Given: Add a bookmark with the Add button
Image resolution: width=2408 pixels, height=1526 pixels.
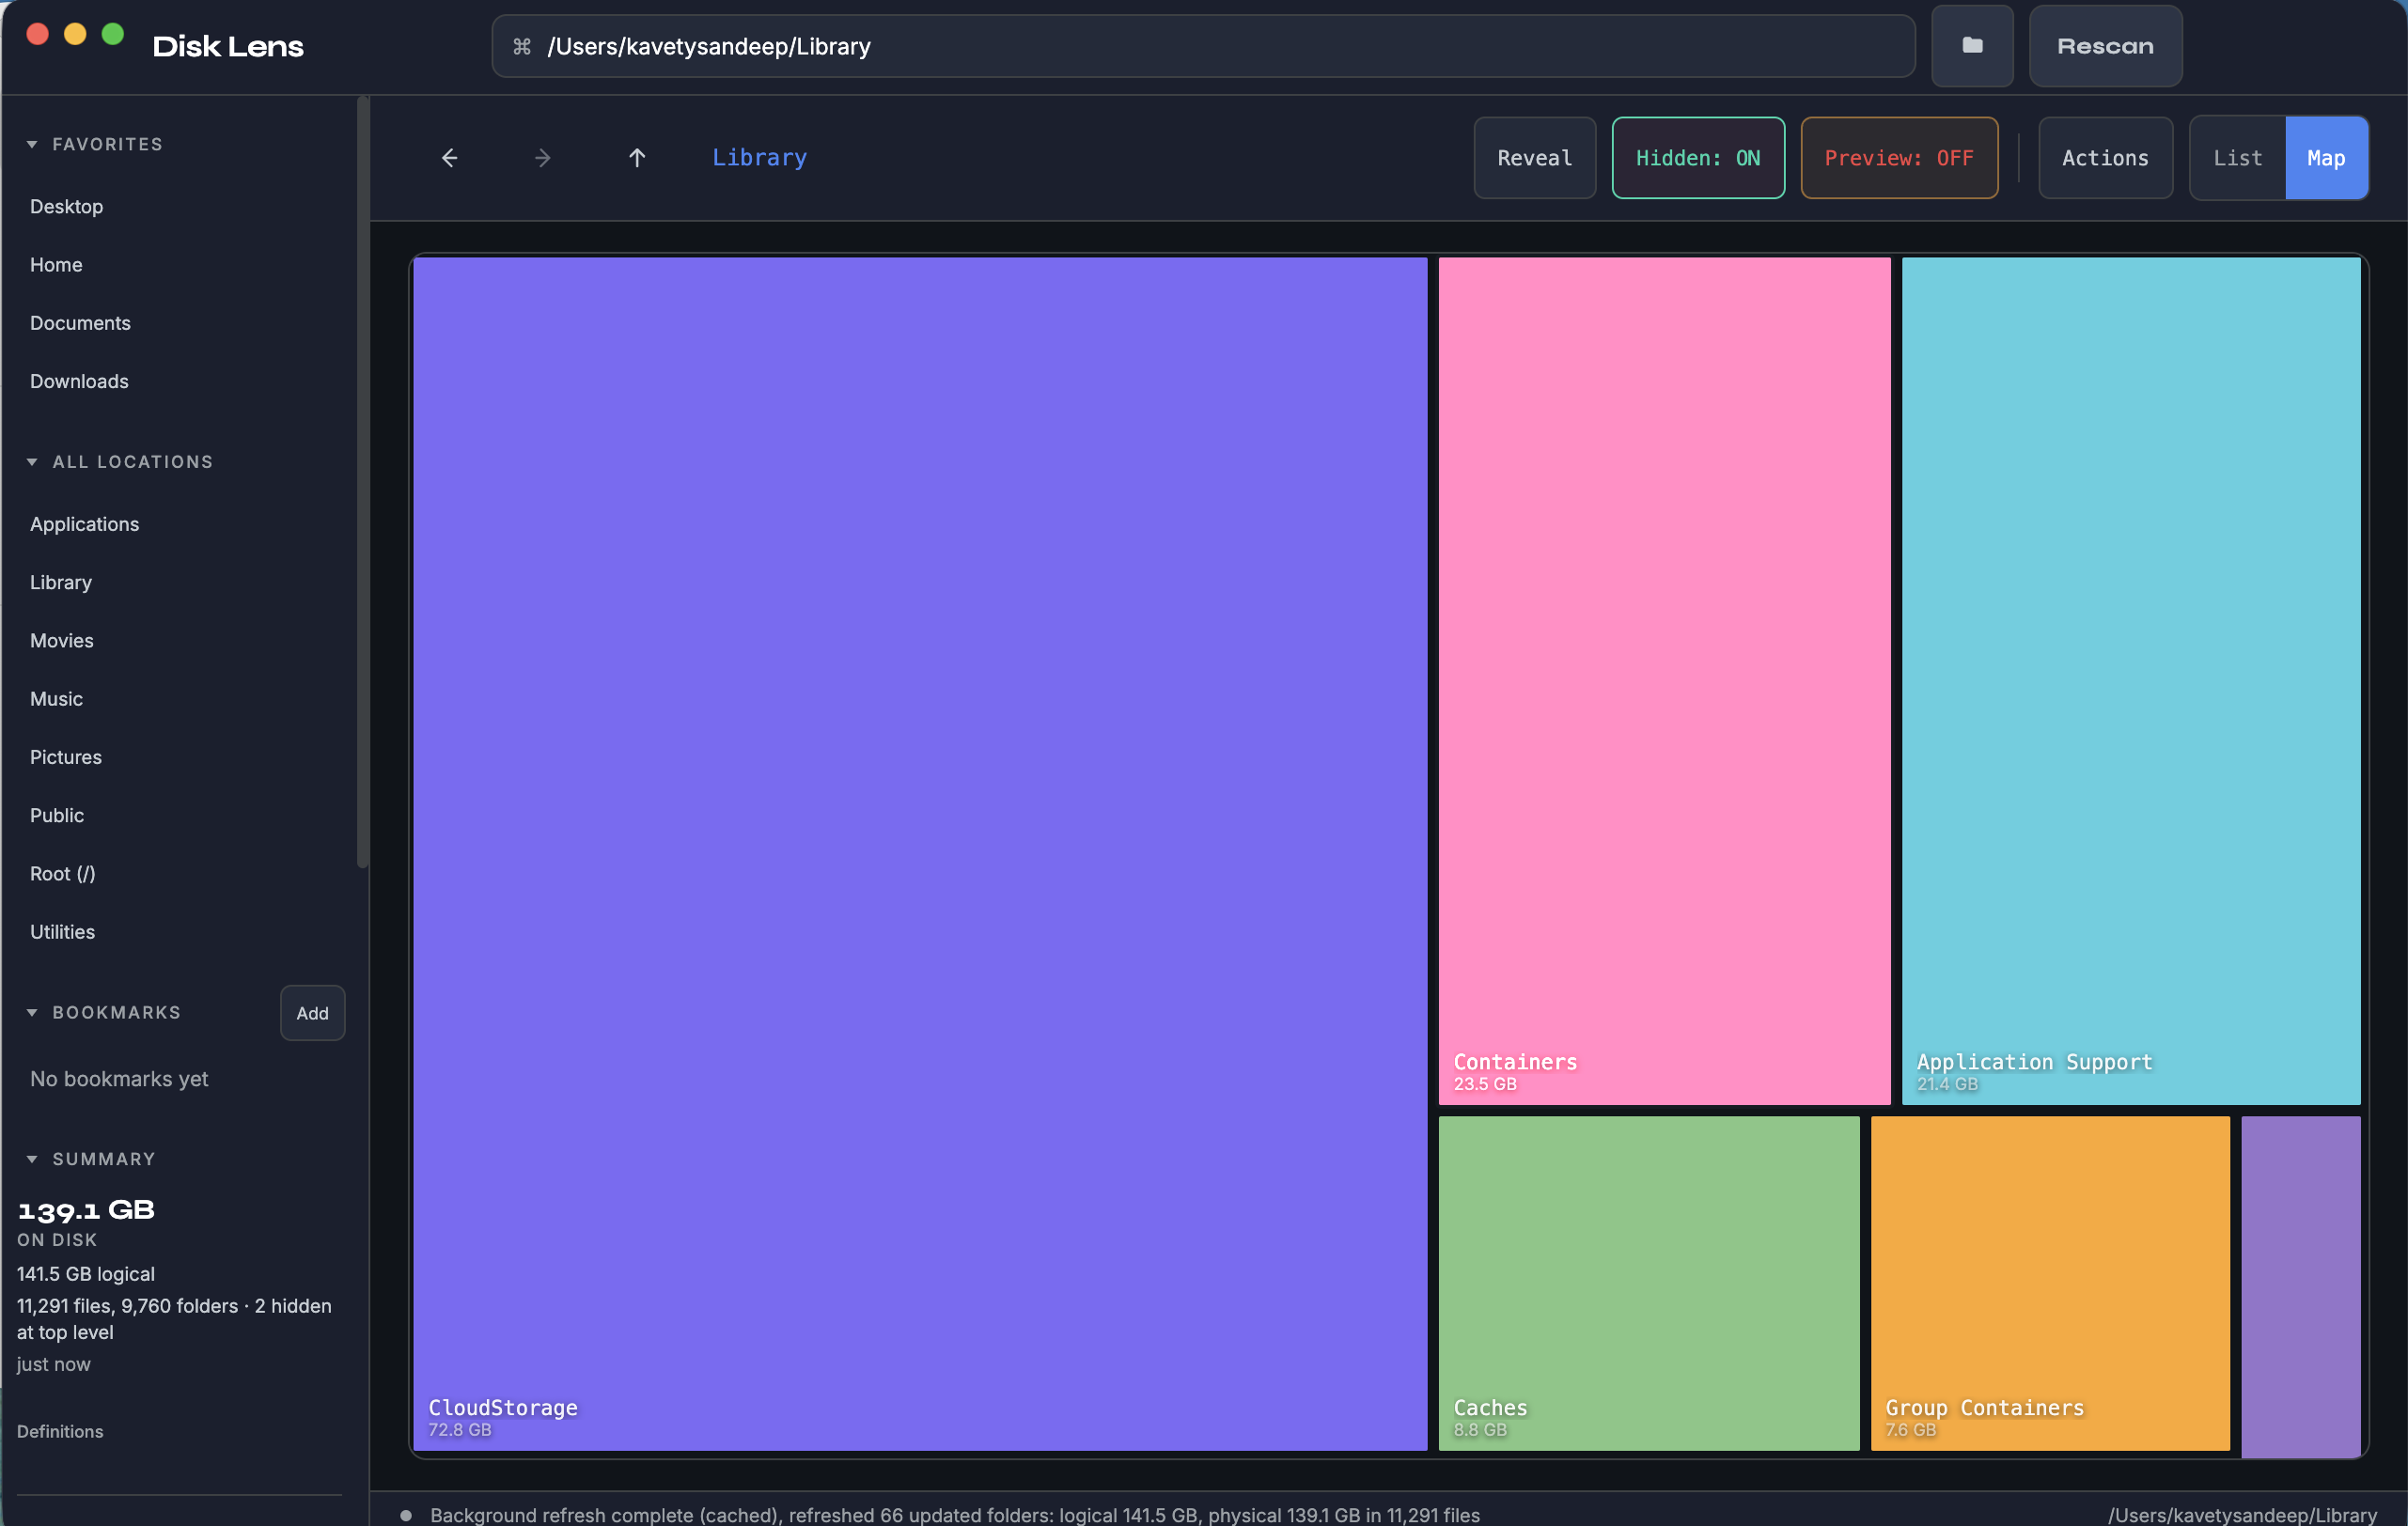Looking at the screenshot, I should pos(311,1012).
